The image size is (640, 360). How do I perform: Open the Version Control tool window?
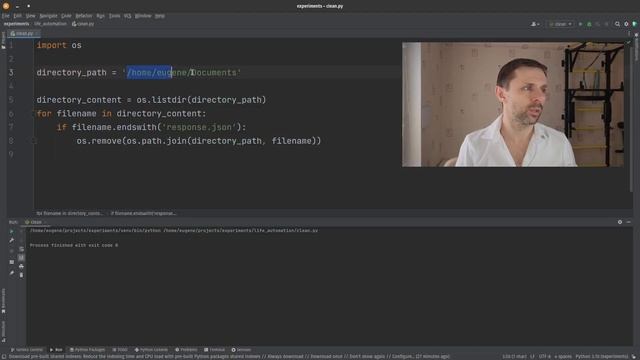(x=27, y=350)
